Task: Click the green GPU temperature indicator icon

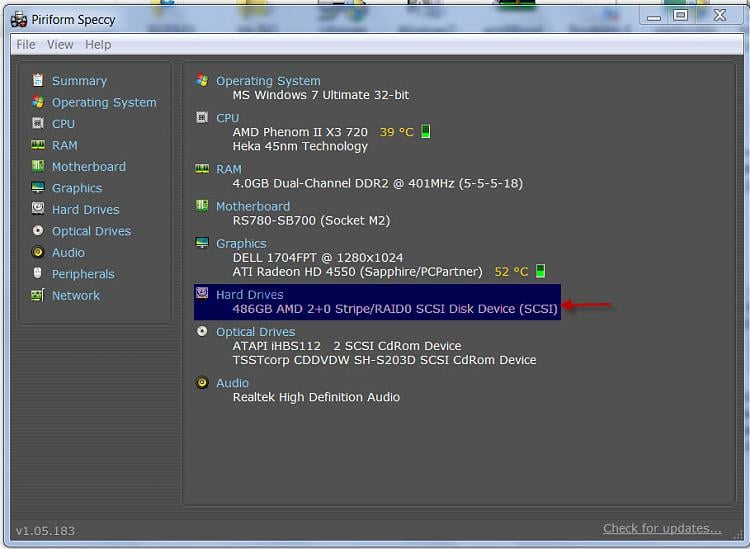Action: (x=540, y=271)
